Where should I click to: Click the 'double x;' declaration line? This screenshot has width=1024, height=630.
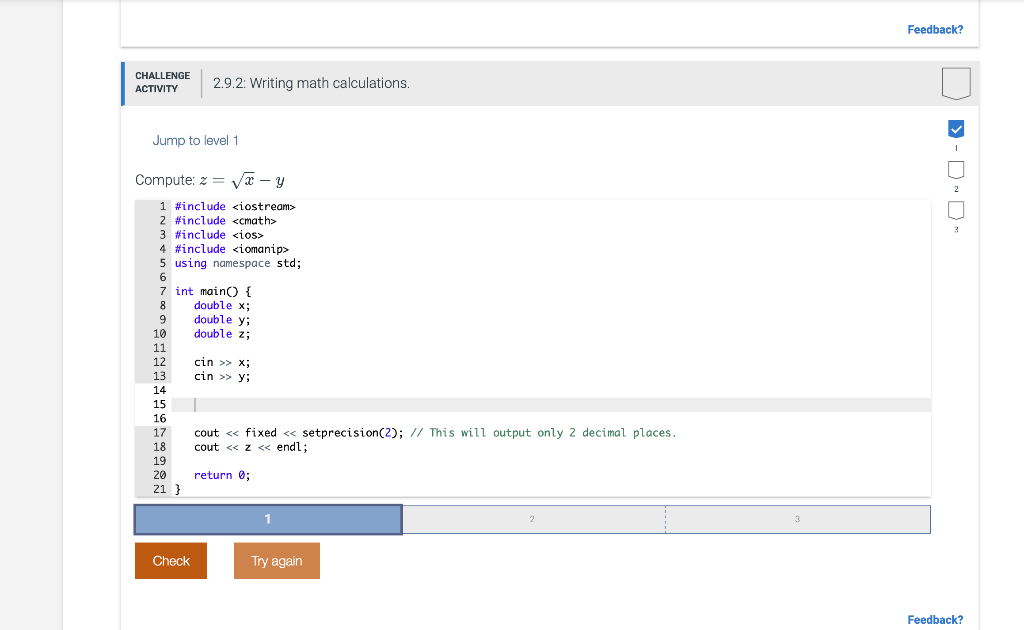222,306
